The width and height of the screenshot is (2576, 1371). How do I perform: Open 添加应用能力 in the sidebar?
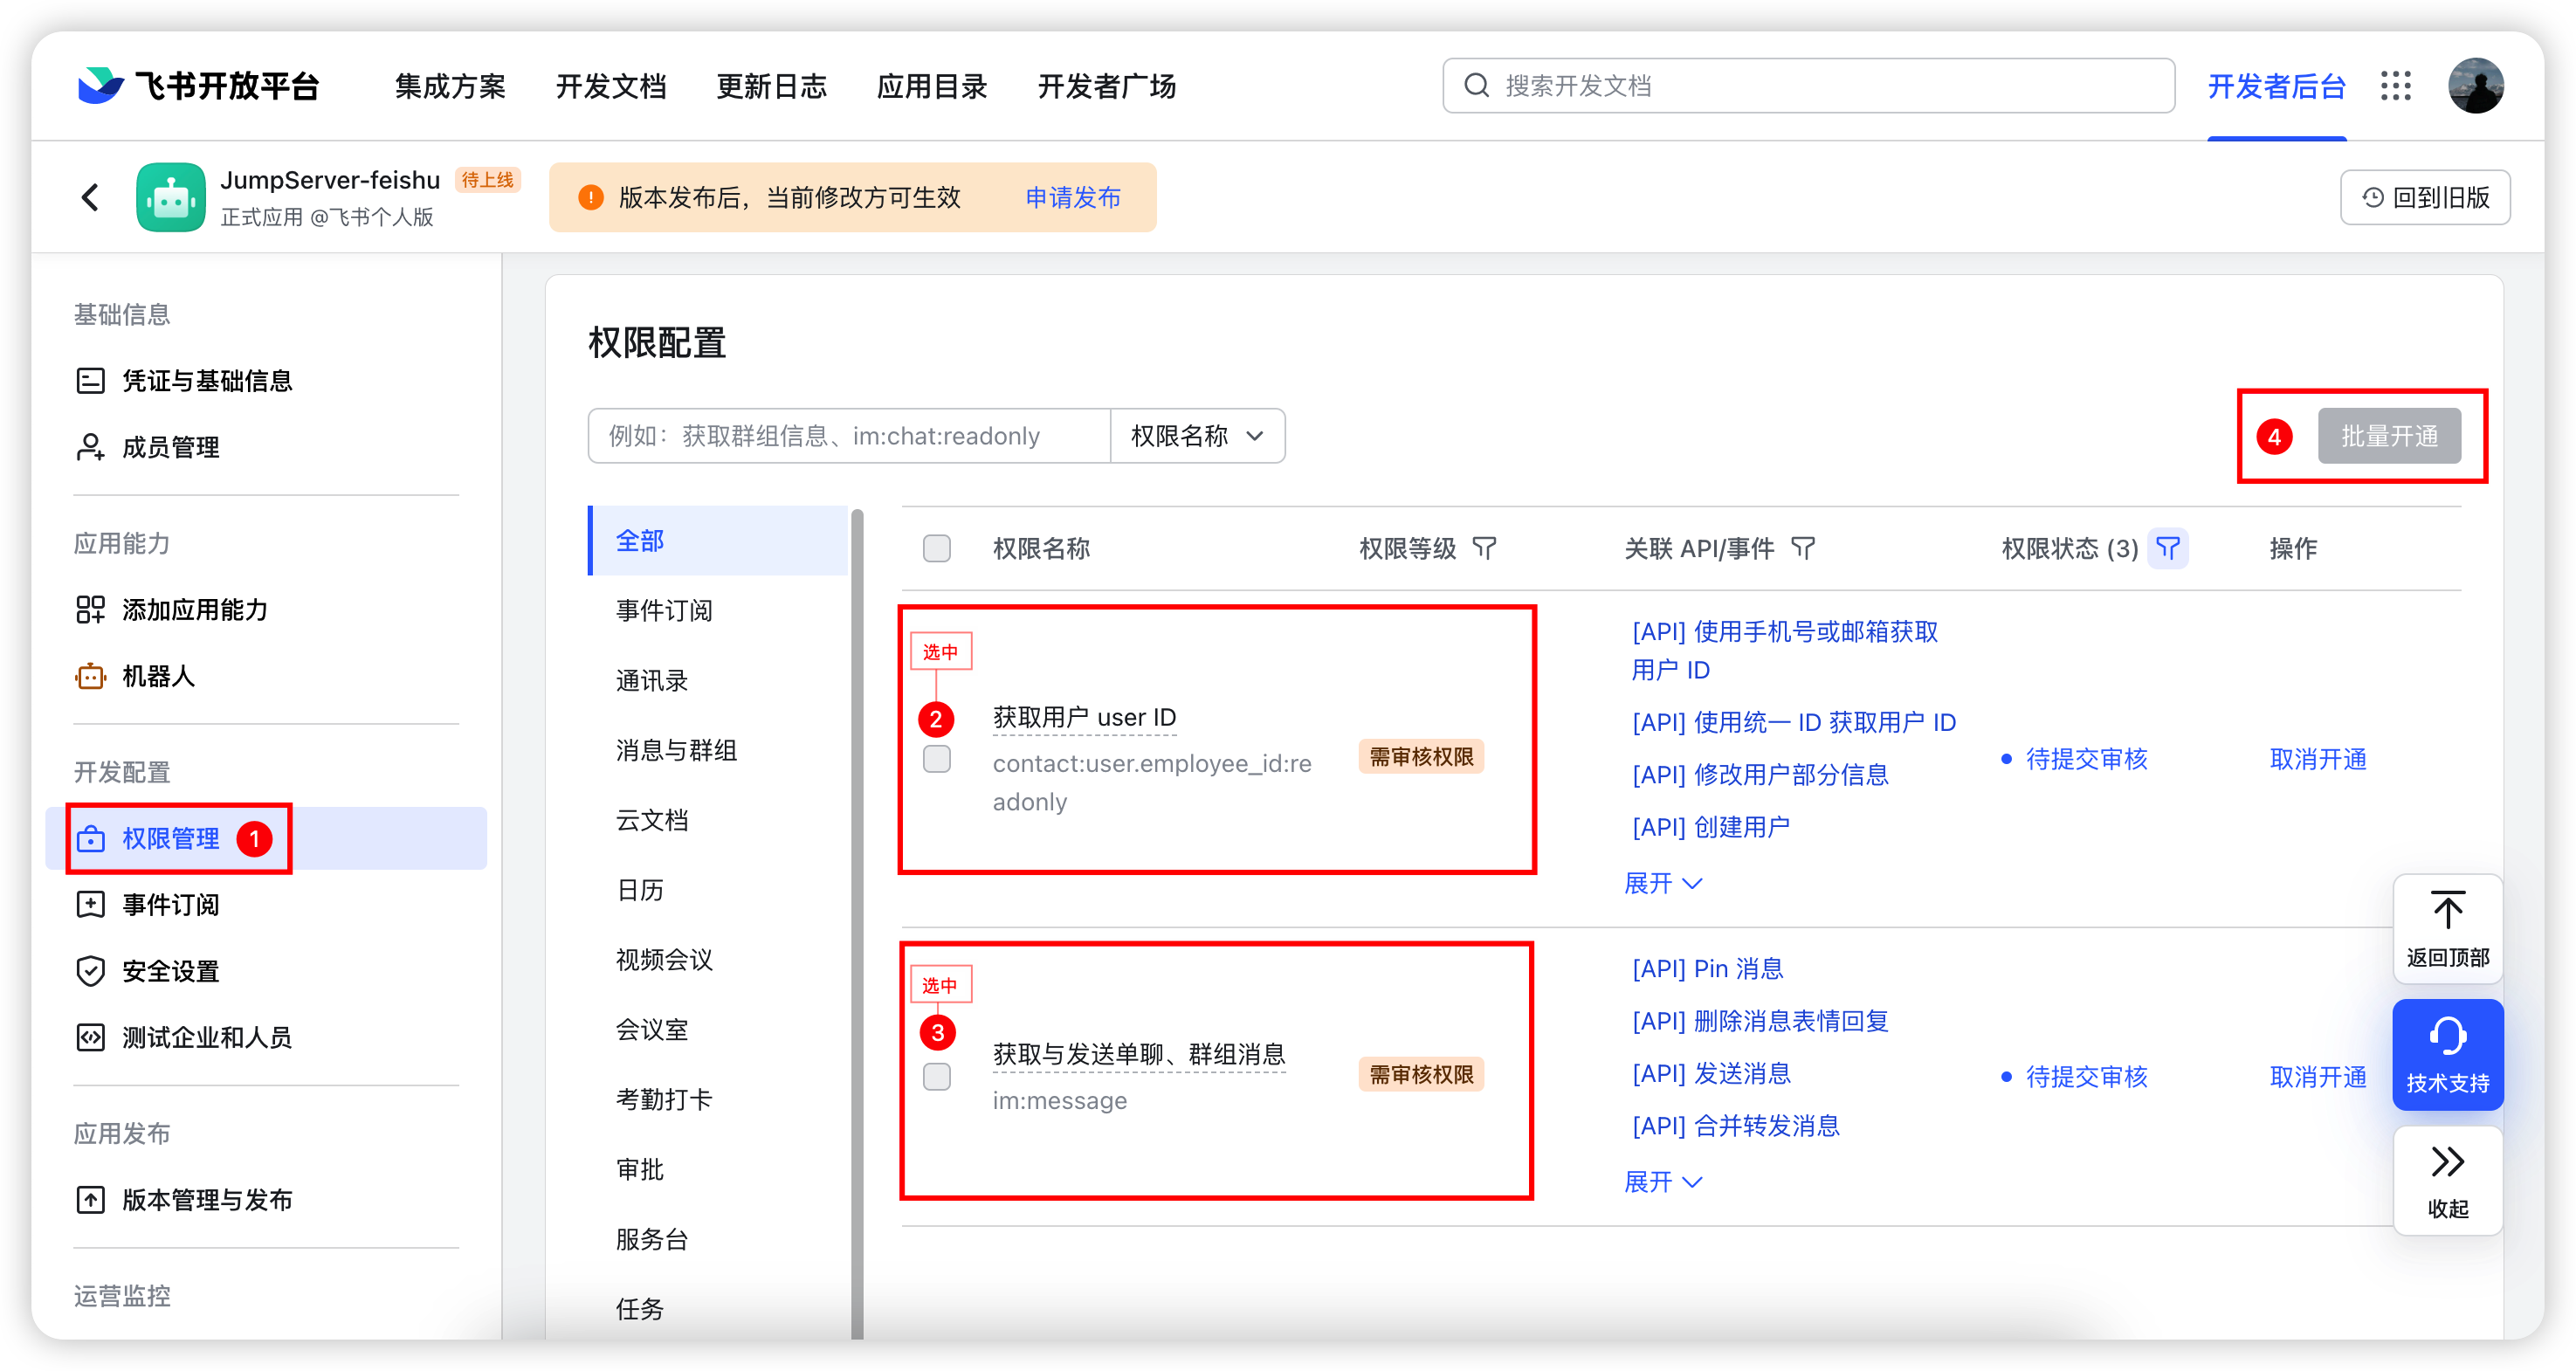172,610
